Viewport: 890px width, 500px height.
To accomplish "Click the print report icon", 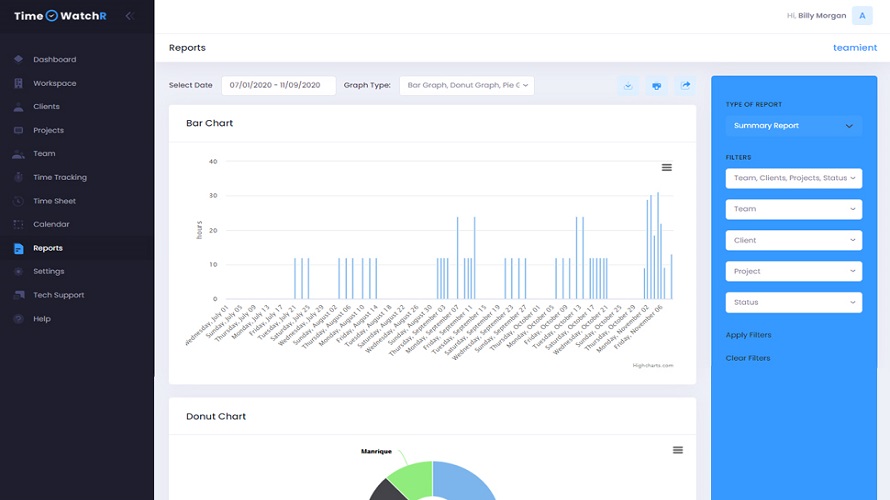I will click(656, 86).
